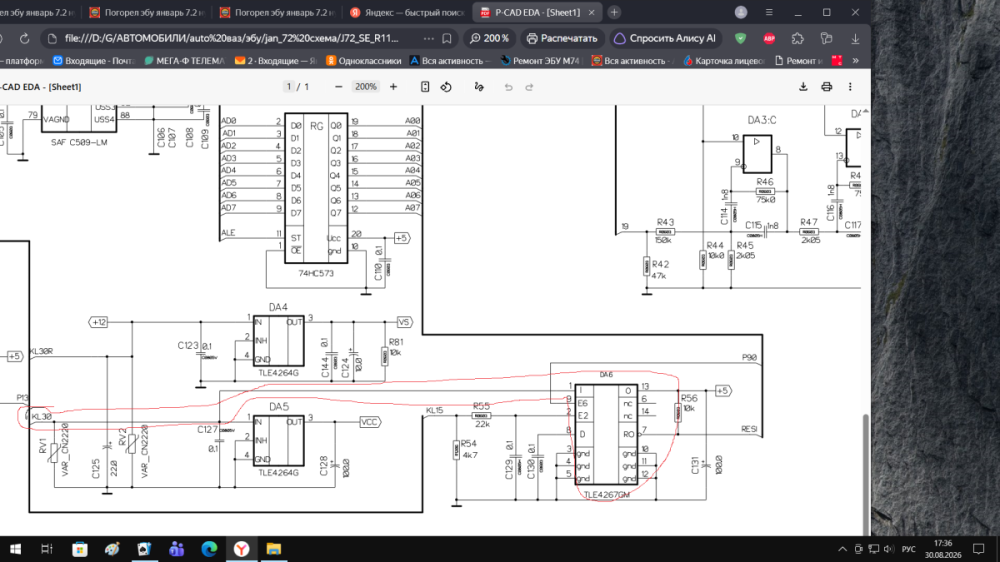Open the browser hamburger menu
The width and height of the screenshot is (1000, 562).
769,12
